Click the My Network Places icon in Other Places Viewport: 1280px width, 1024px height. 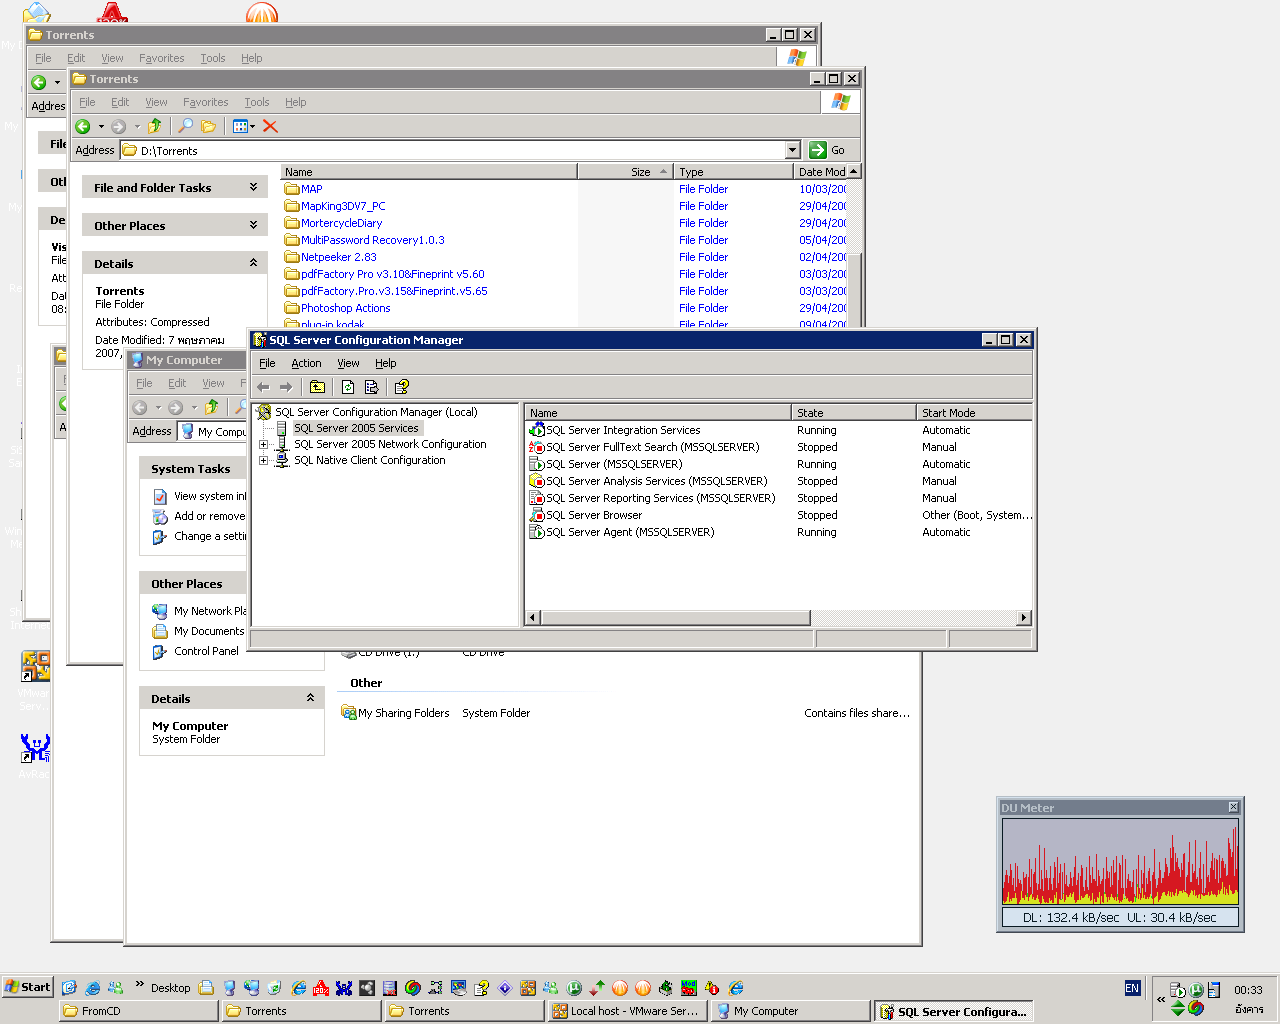point(160,611)
